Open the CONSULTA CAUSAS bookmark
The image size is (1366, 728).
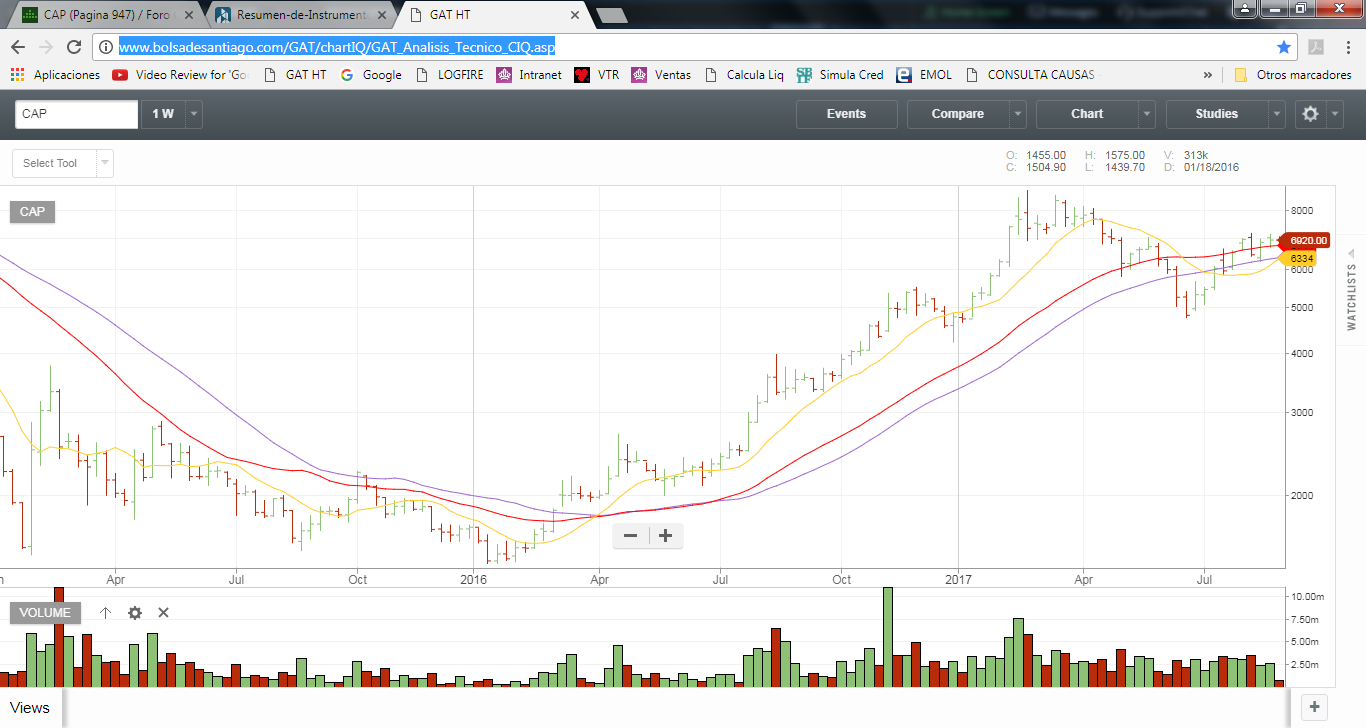point(1029,75)
